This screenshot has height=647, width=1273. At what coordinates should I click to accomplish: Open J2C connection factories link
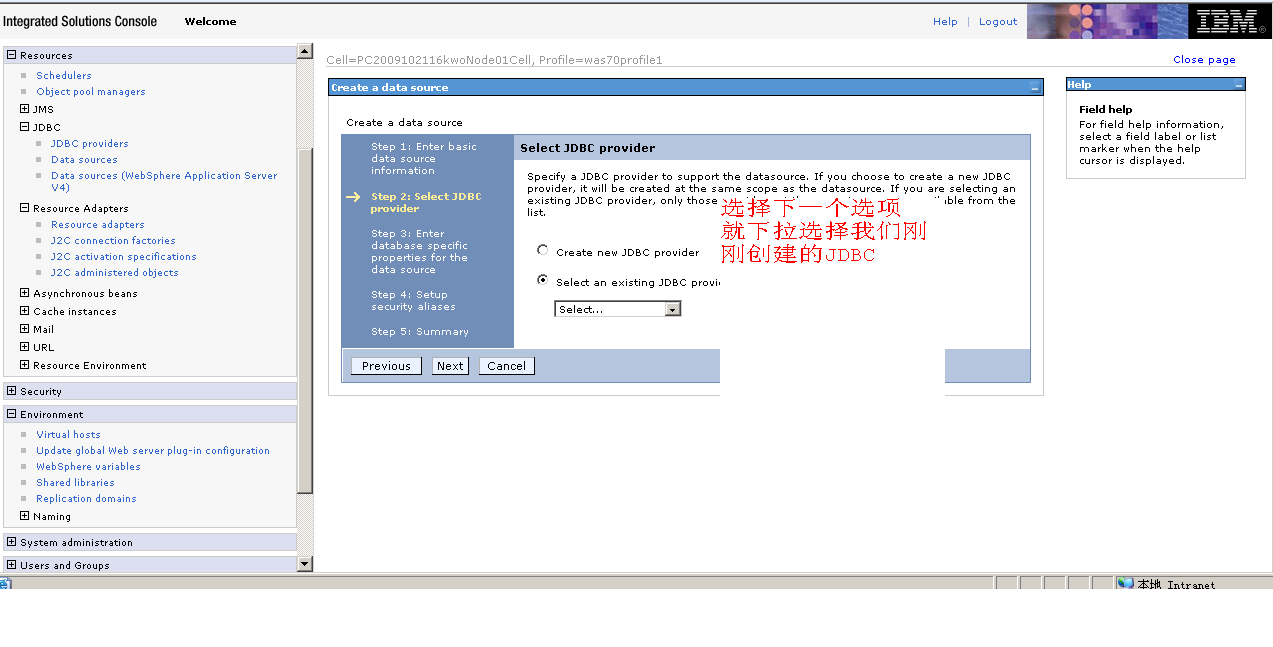(113, 241)
